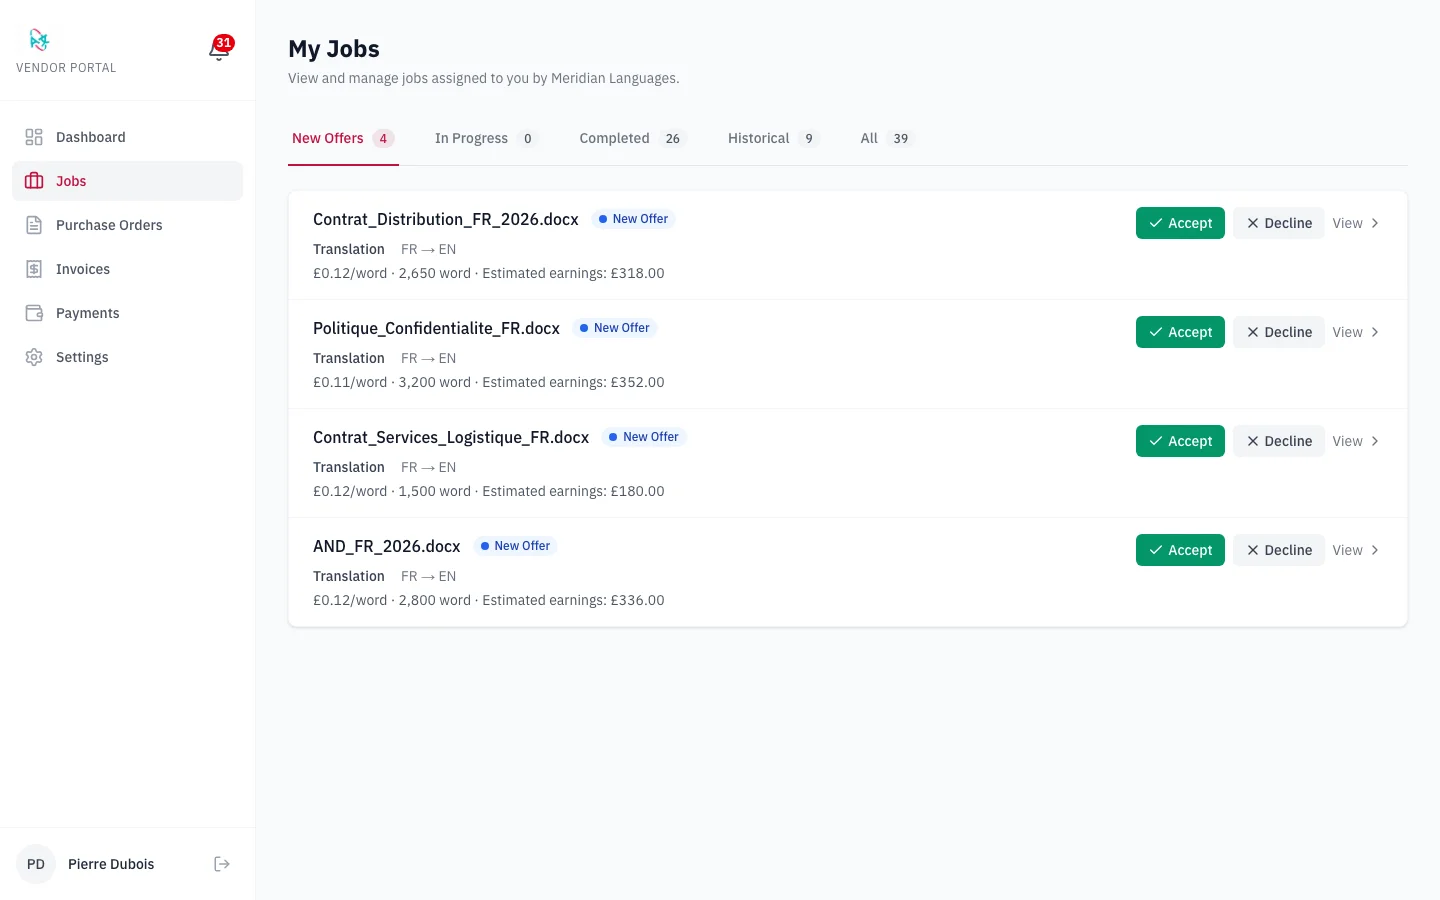Open Purchase Orders from the sidebar
This screenshot has height=900, width=1440.
pyautogui.click(x=128, y=225)
